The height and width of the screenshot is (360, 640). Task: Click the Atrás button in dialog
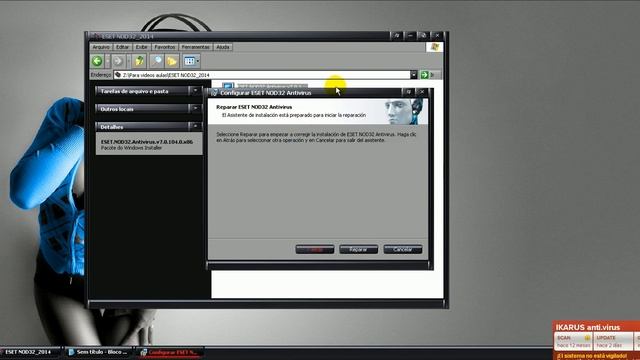click(315, 249)
